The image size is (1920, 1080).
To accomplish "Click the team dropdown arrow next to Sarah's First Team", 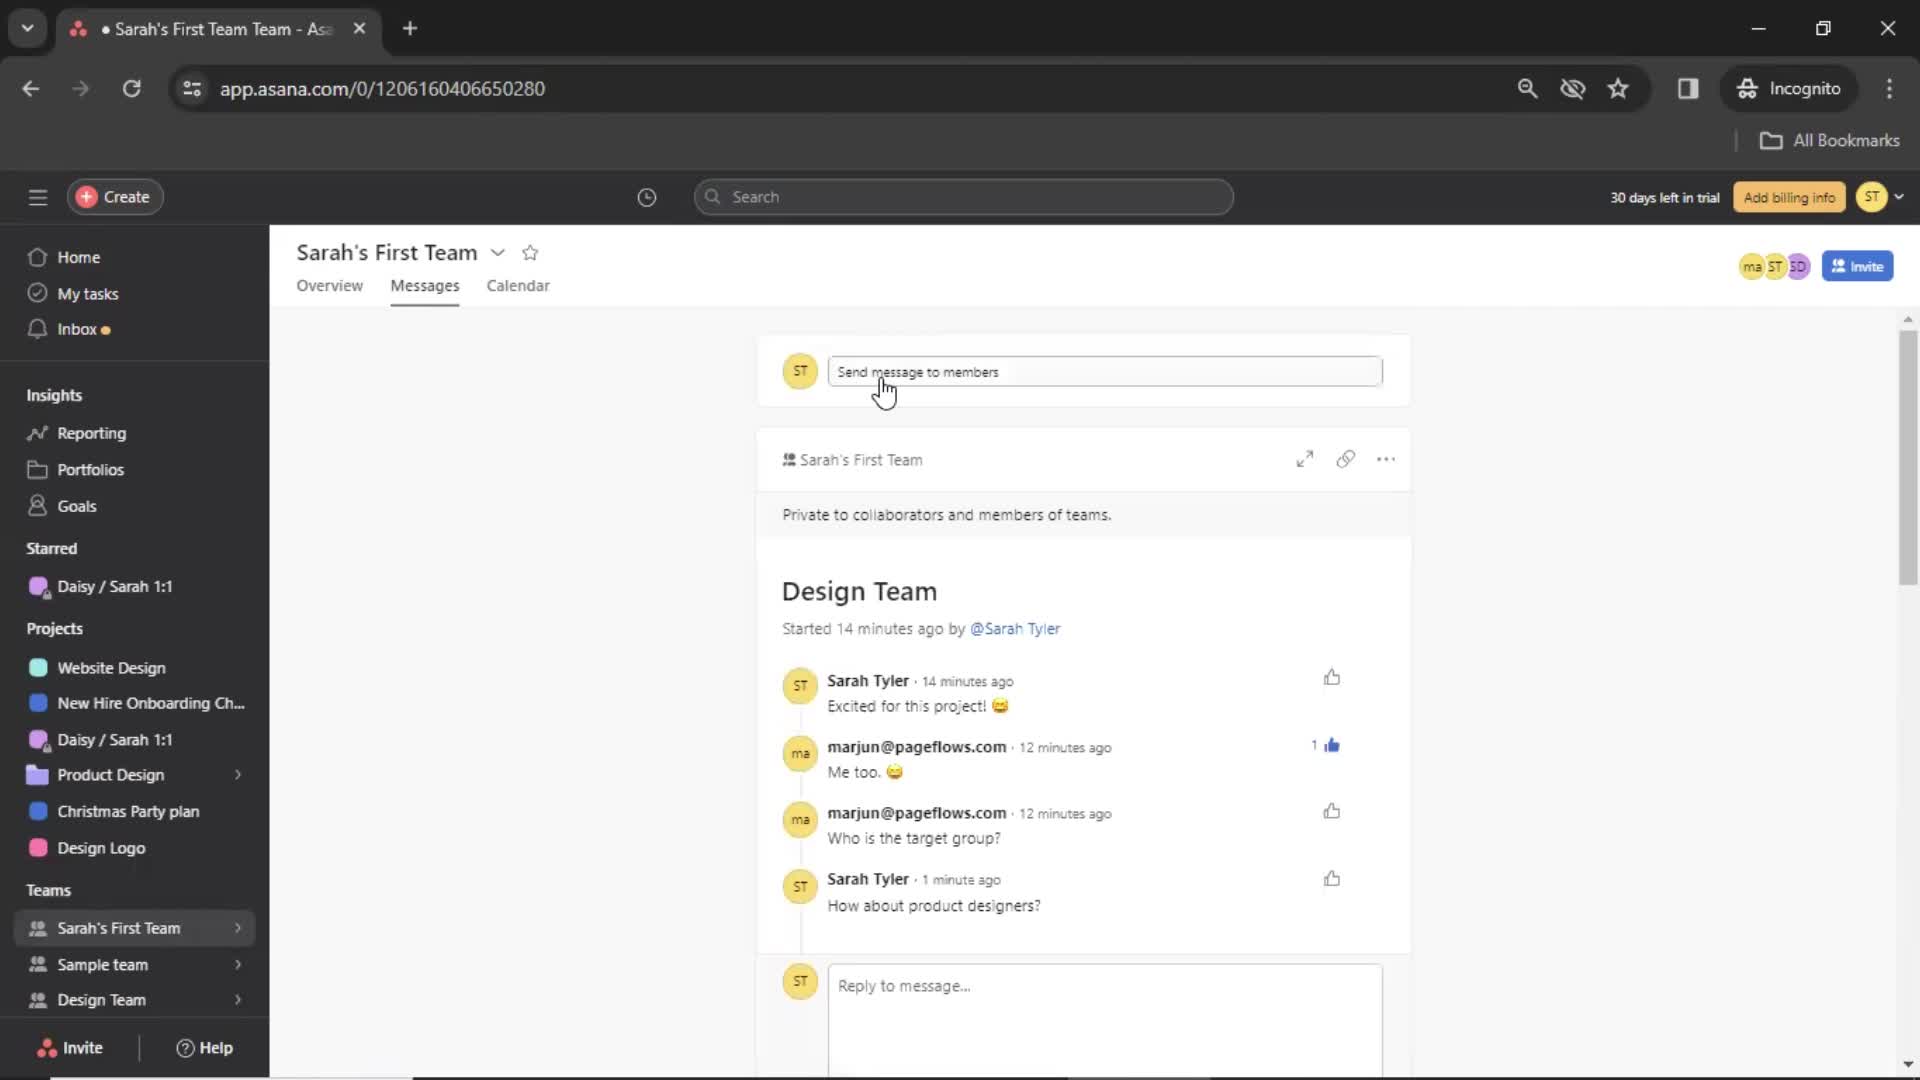I will point(497,252).
